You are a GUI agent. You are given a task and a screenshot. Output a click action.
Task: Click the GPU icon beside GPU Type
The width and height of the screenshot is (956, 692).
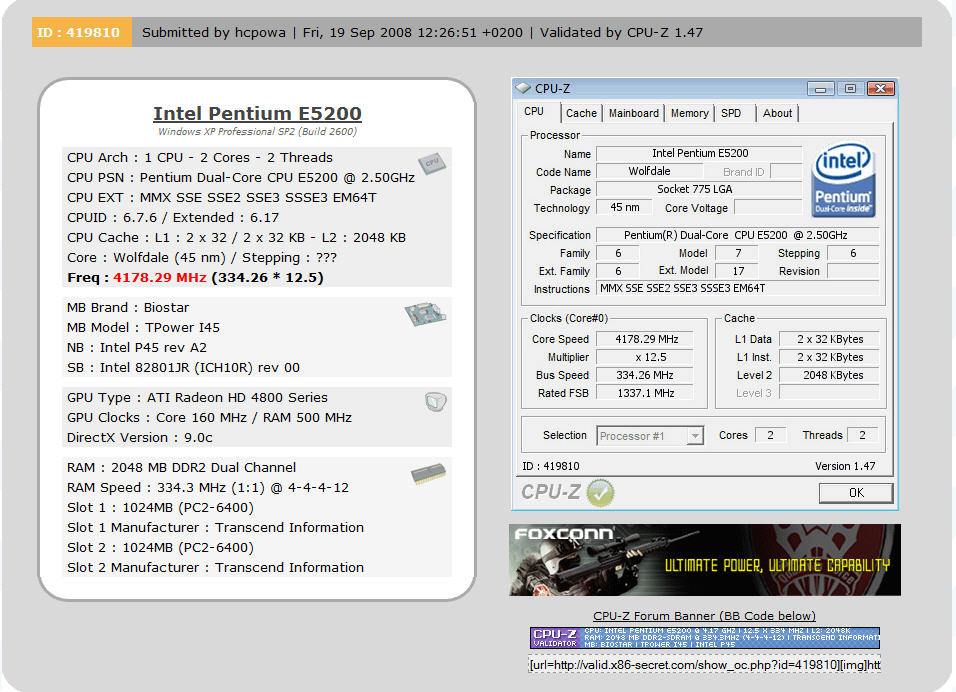click(435, 402)
